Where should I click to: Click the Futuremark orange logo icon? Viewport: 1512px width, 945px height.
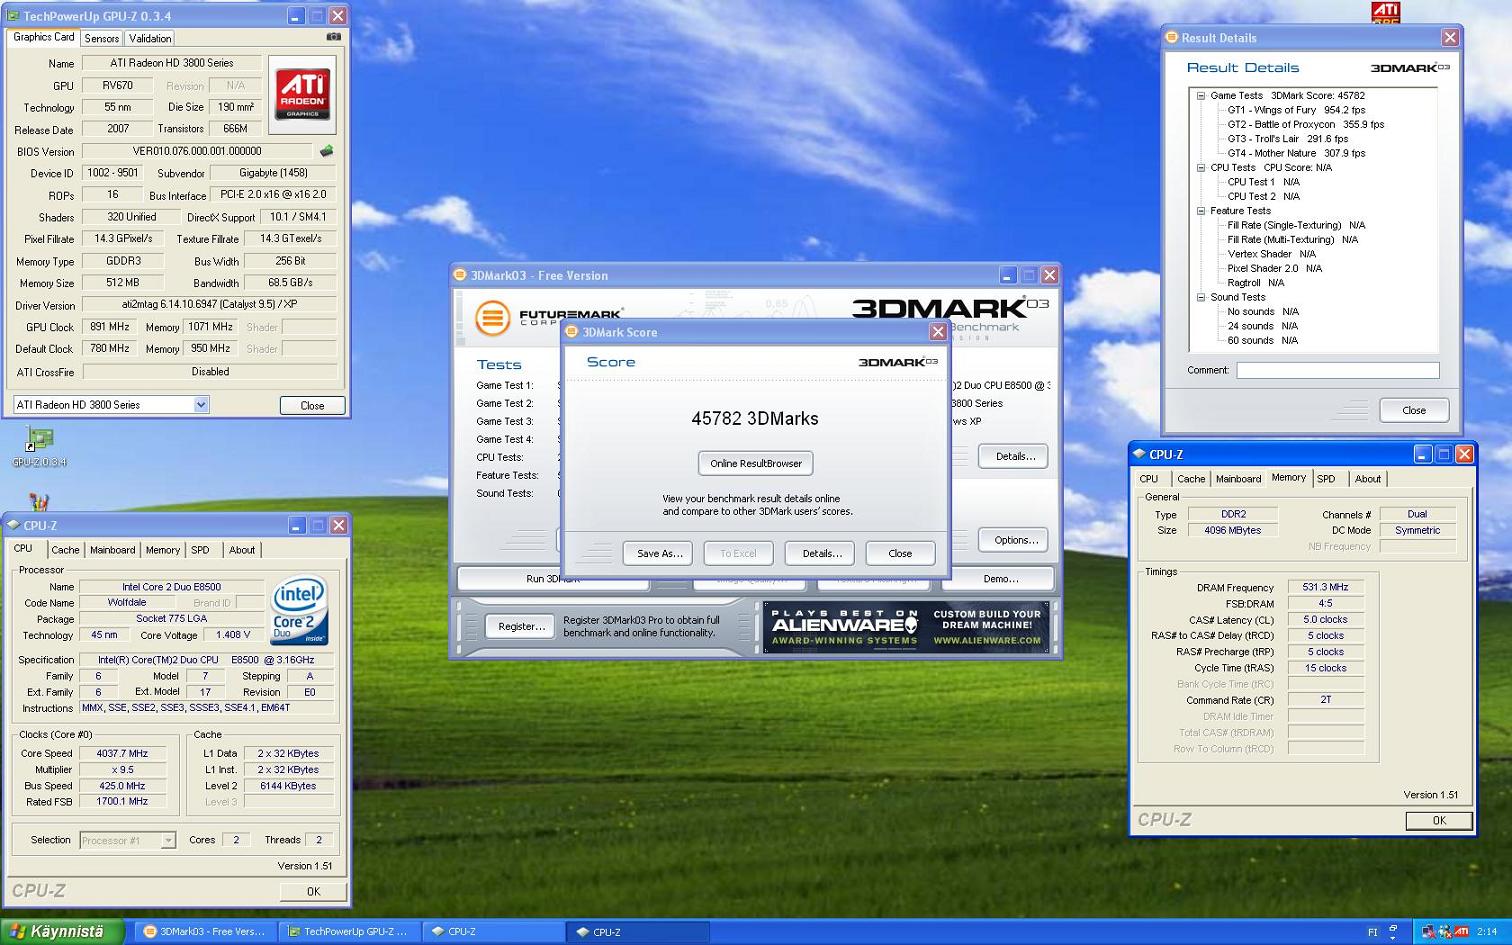click(x=492, y=319)
